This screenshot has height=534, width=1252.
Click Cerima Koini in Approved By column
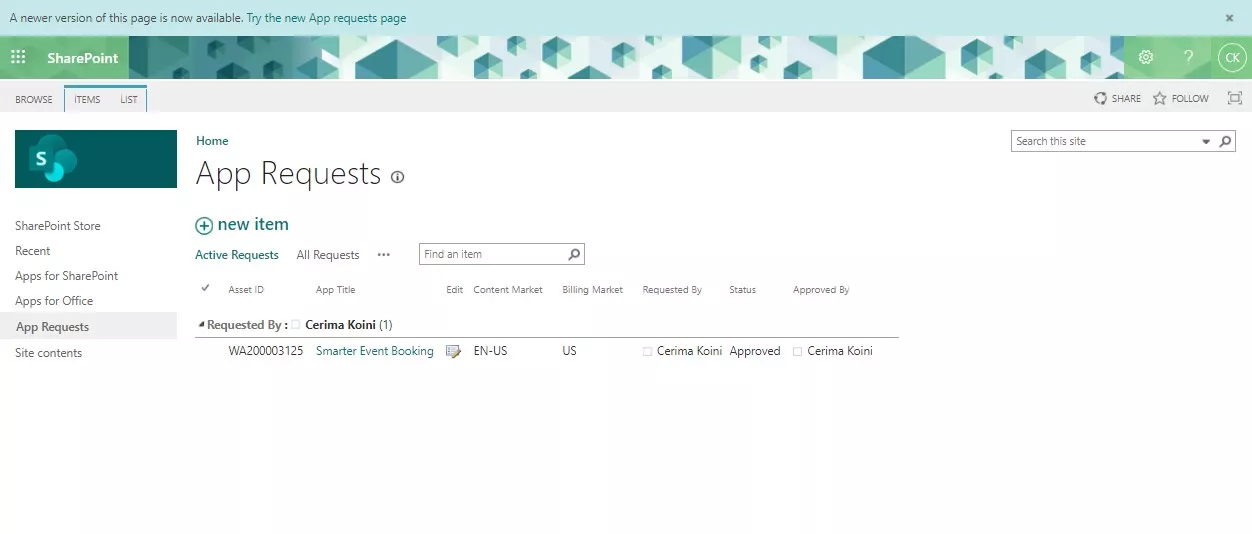coord(840,351)
